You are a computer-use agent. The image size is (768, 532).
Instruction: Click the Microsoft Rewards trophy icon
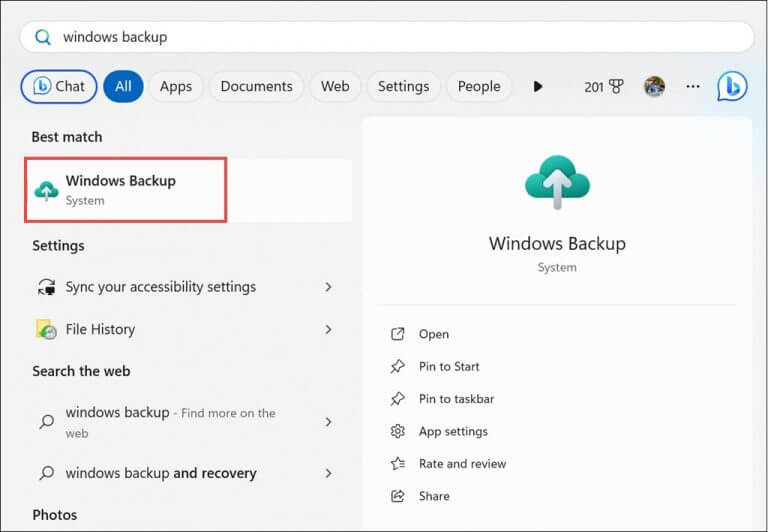pos(616,87)
